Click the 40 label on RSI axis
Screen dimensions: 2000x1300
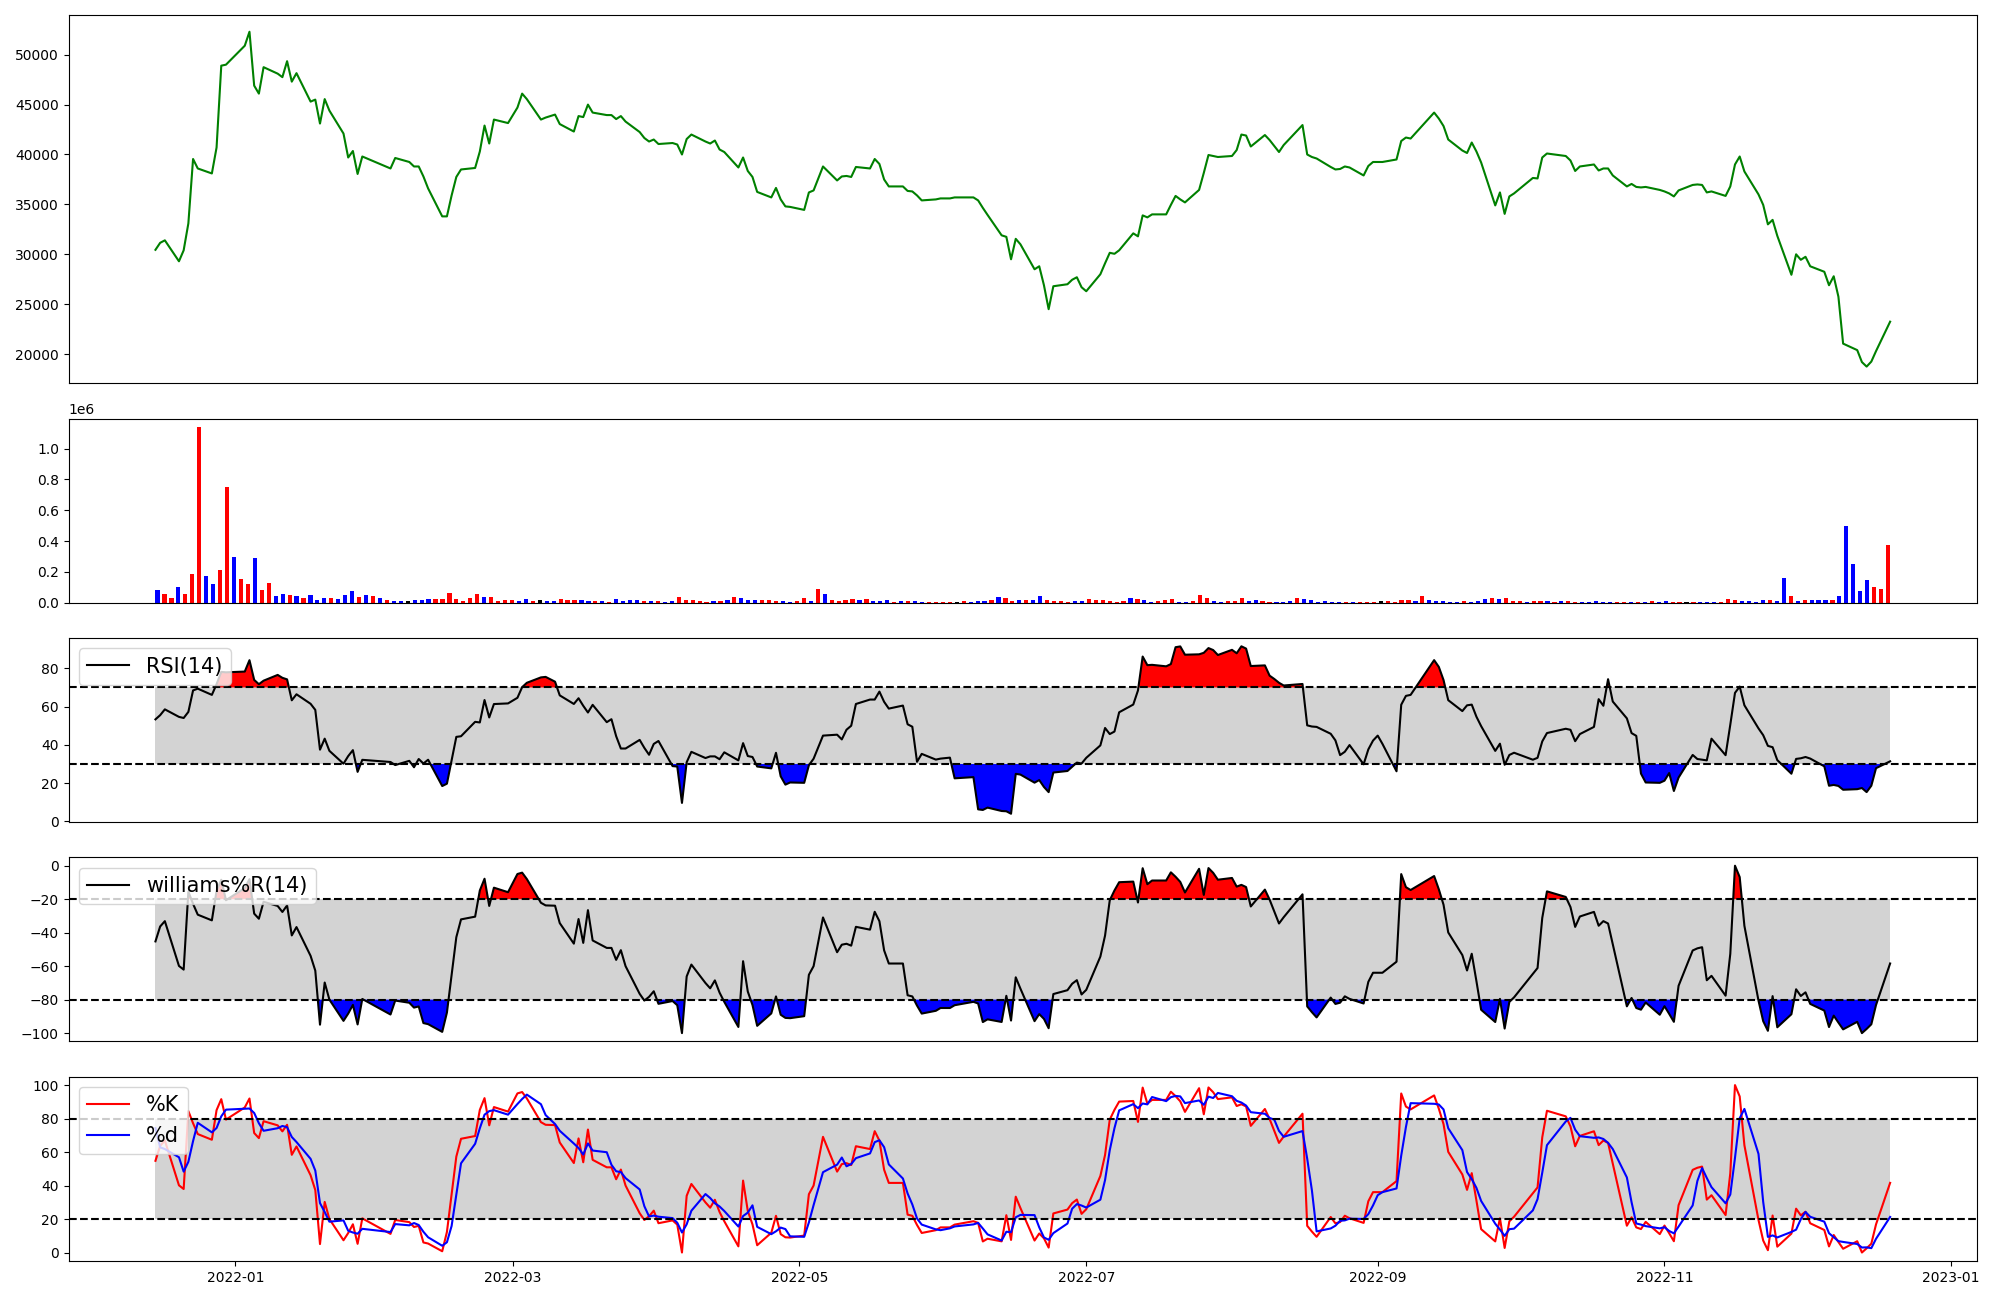(x=50, y=746)
